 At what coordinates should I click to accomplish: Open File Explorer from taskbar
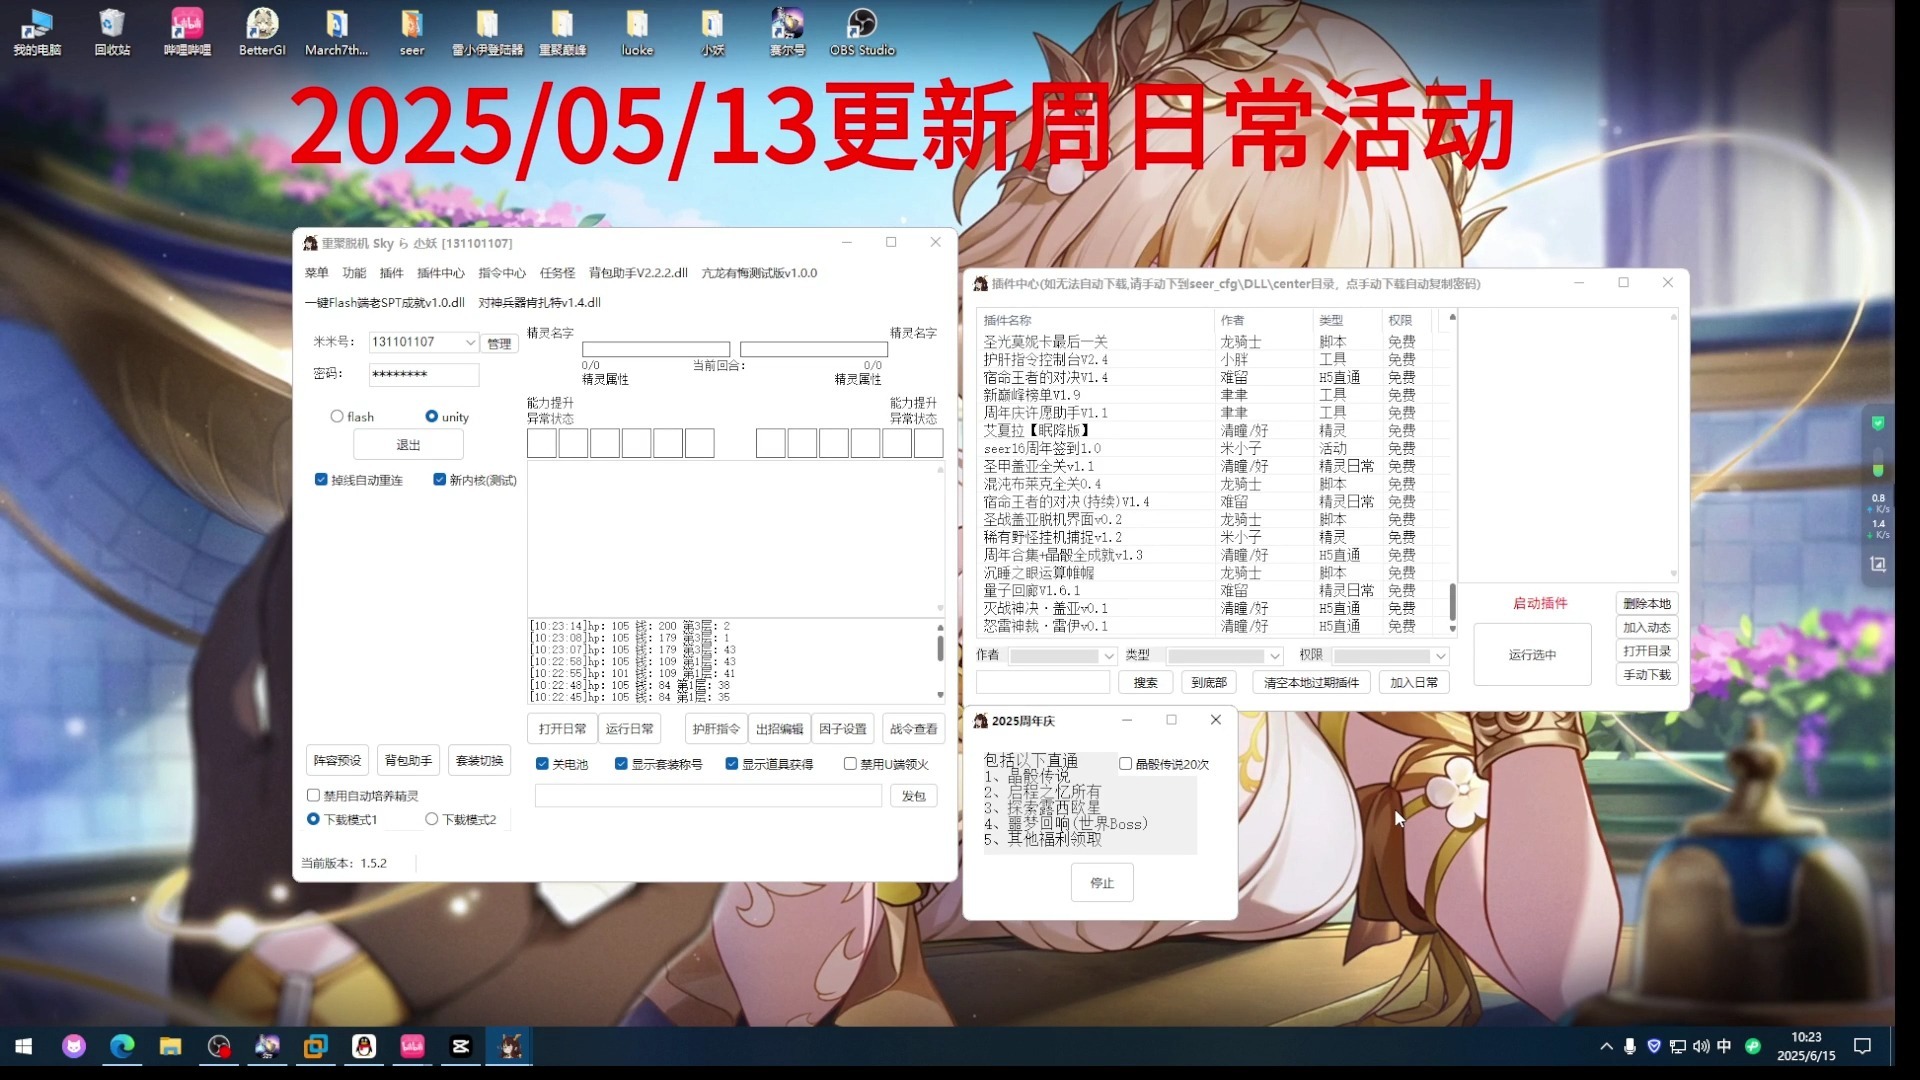[x=170, y=1046]
